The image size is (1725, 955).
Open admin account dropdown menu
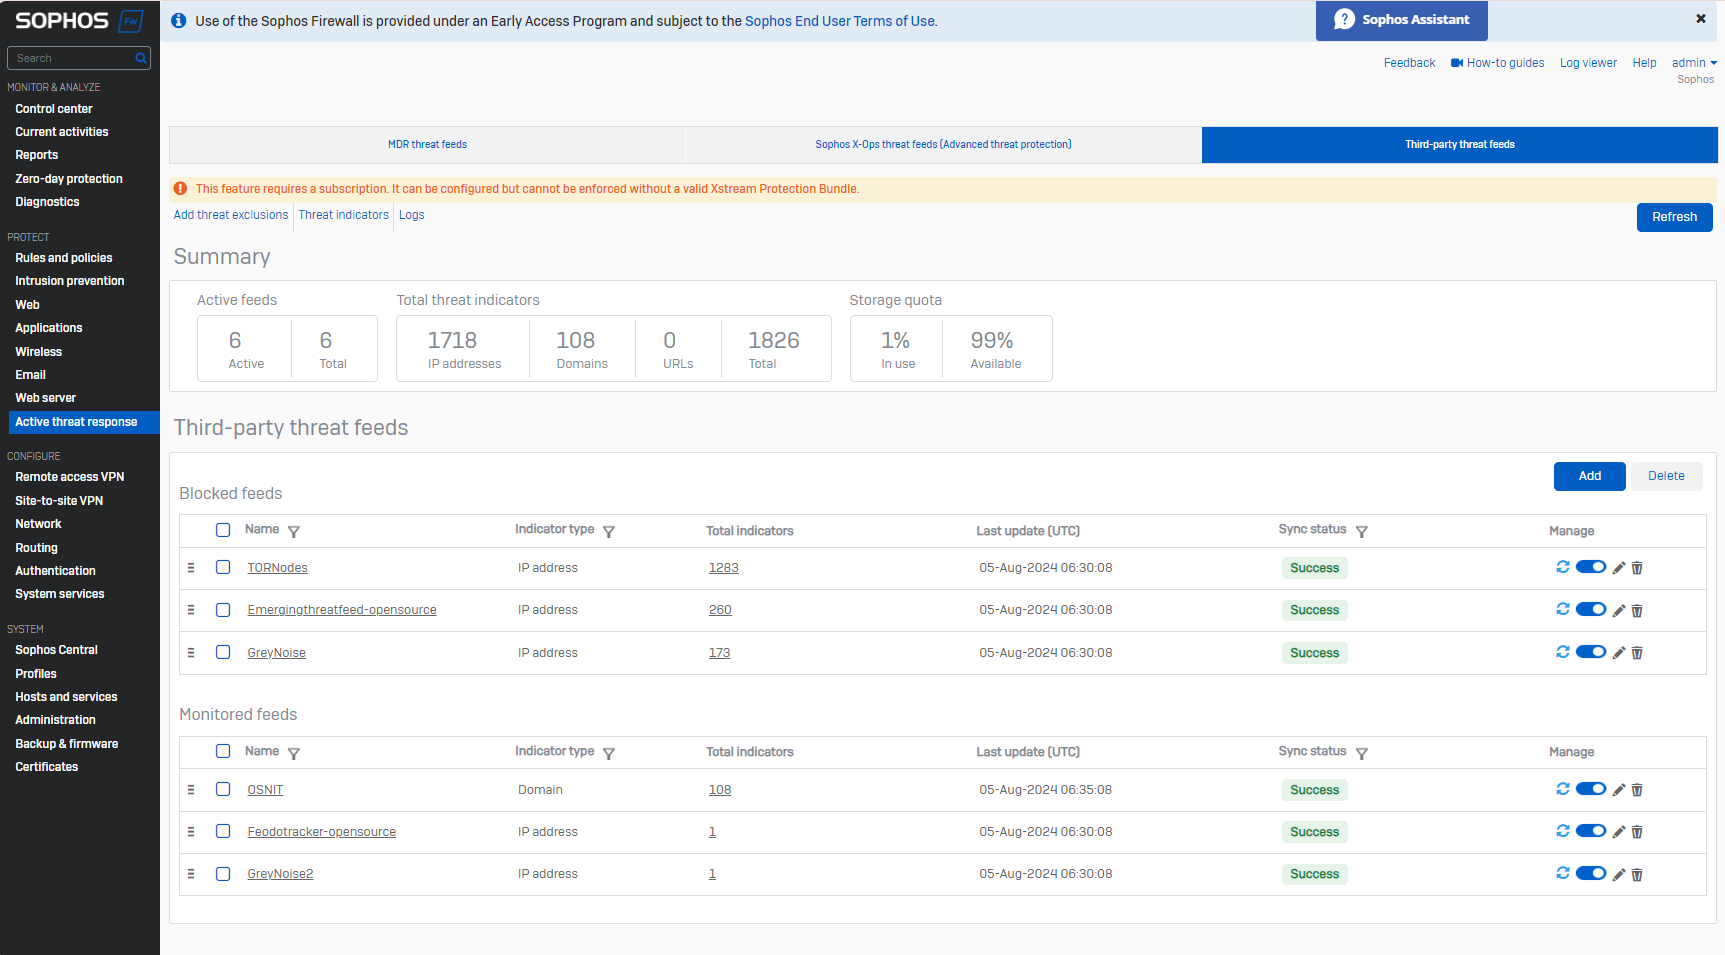pyautogui.click(x=1693, y=63)
